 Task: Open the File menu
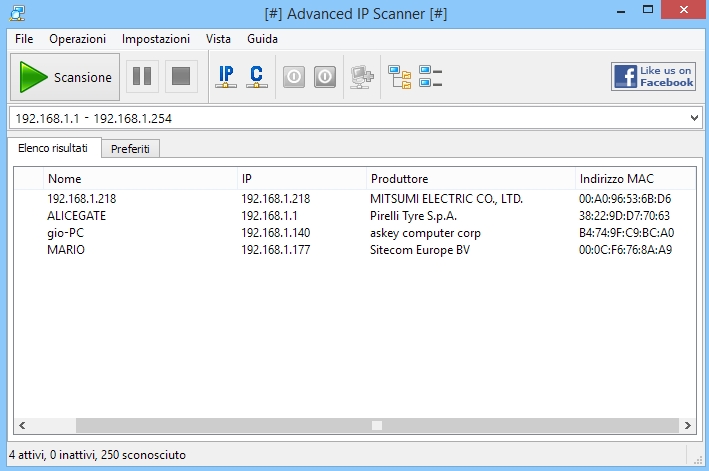tap(24, 39)
